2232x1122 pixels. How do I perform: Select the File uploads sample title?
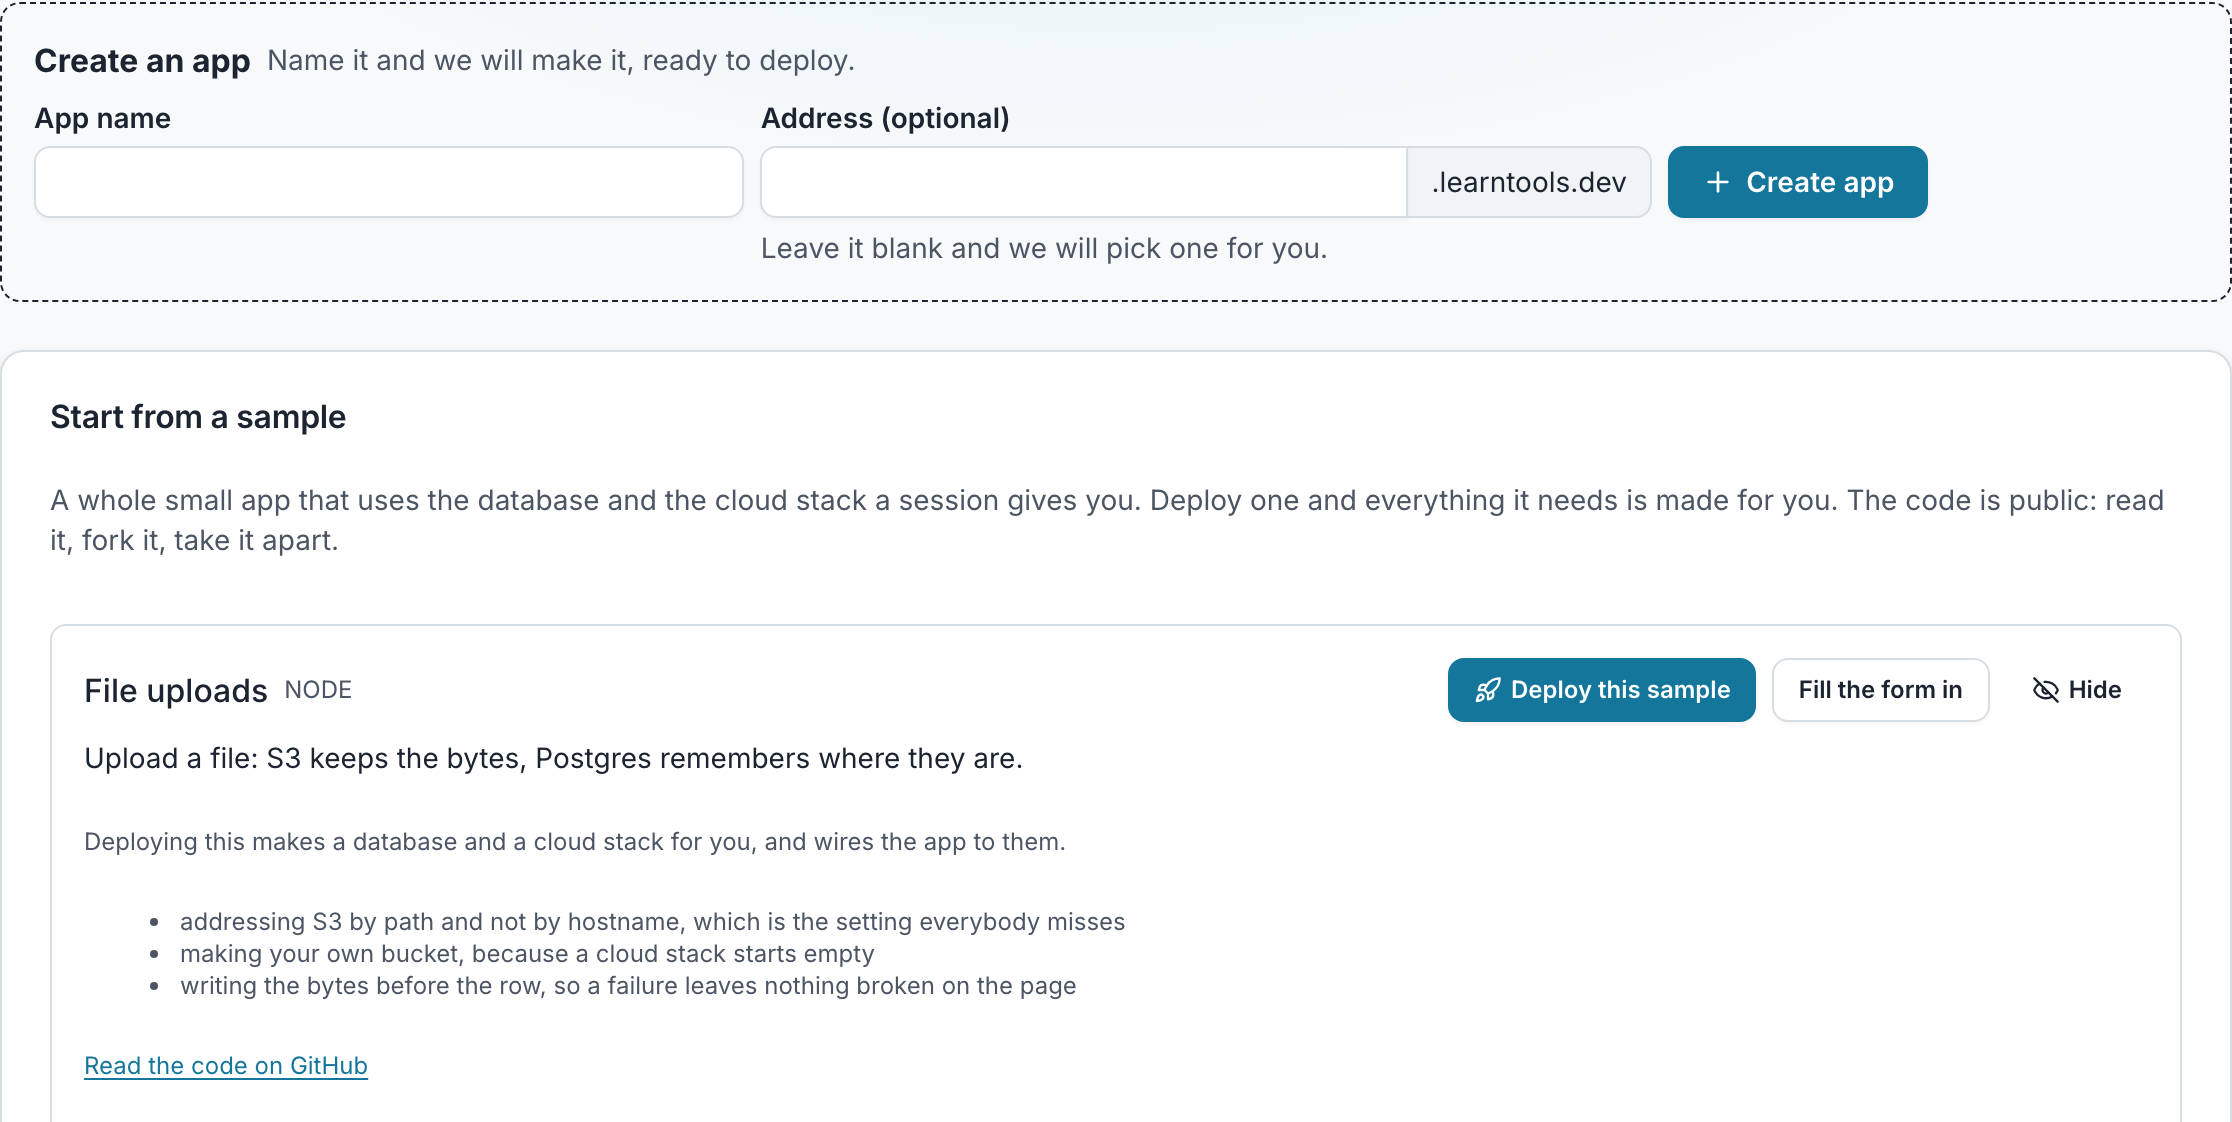click(176, 691)
